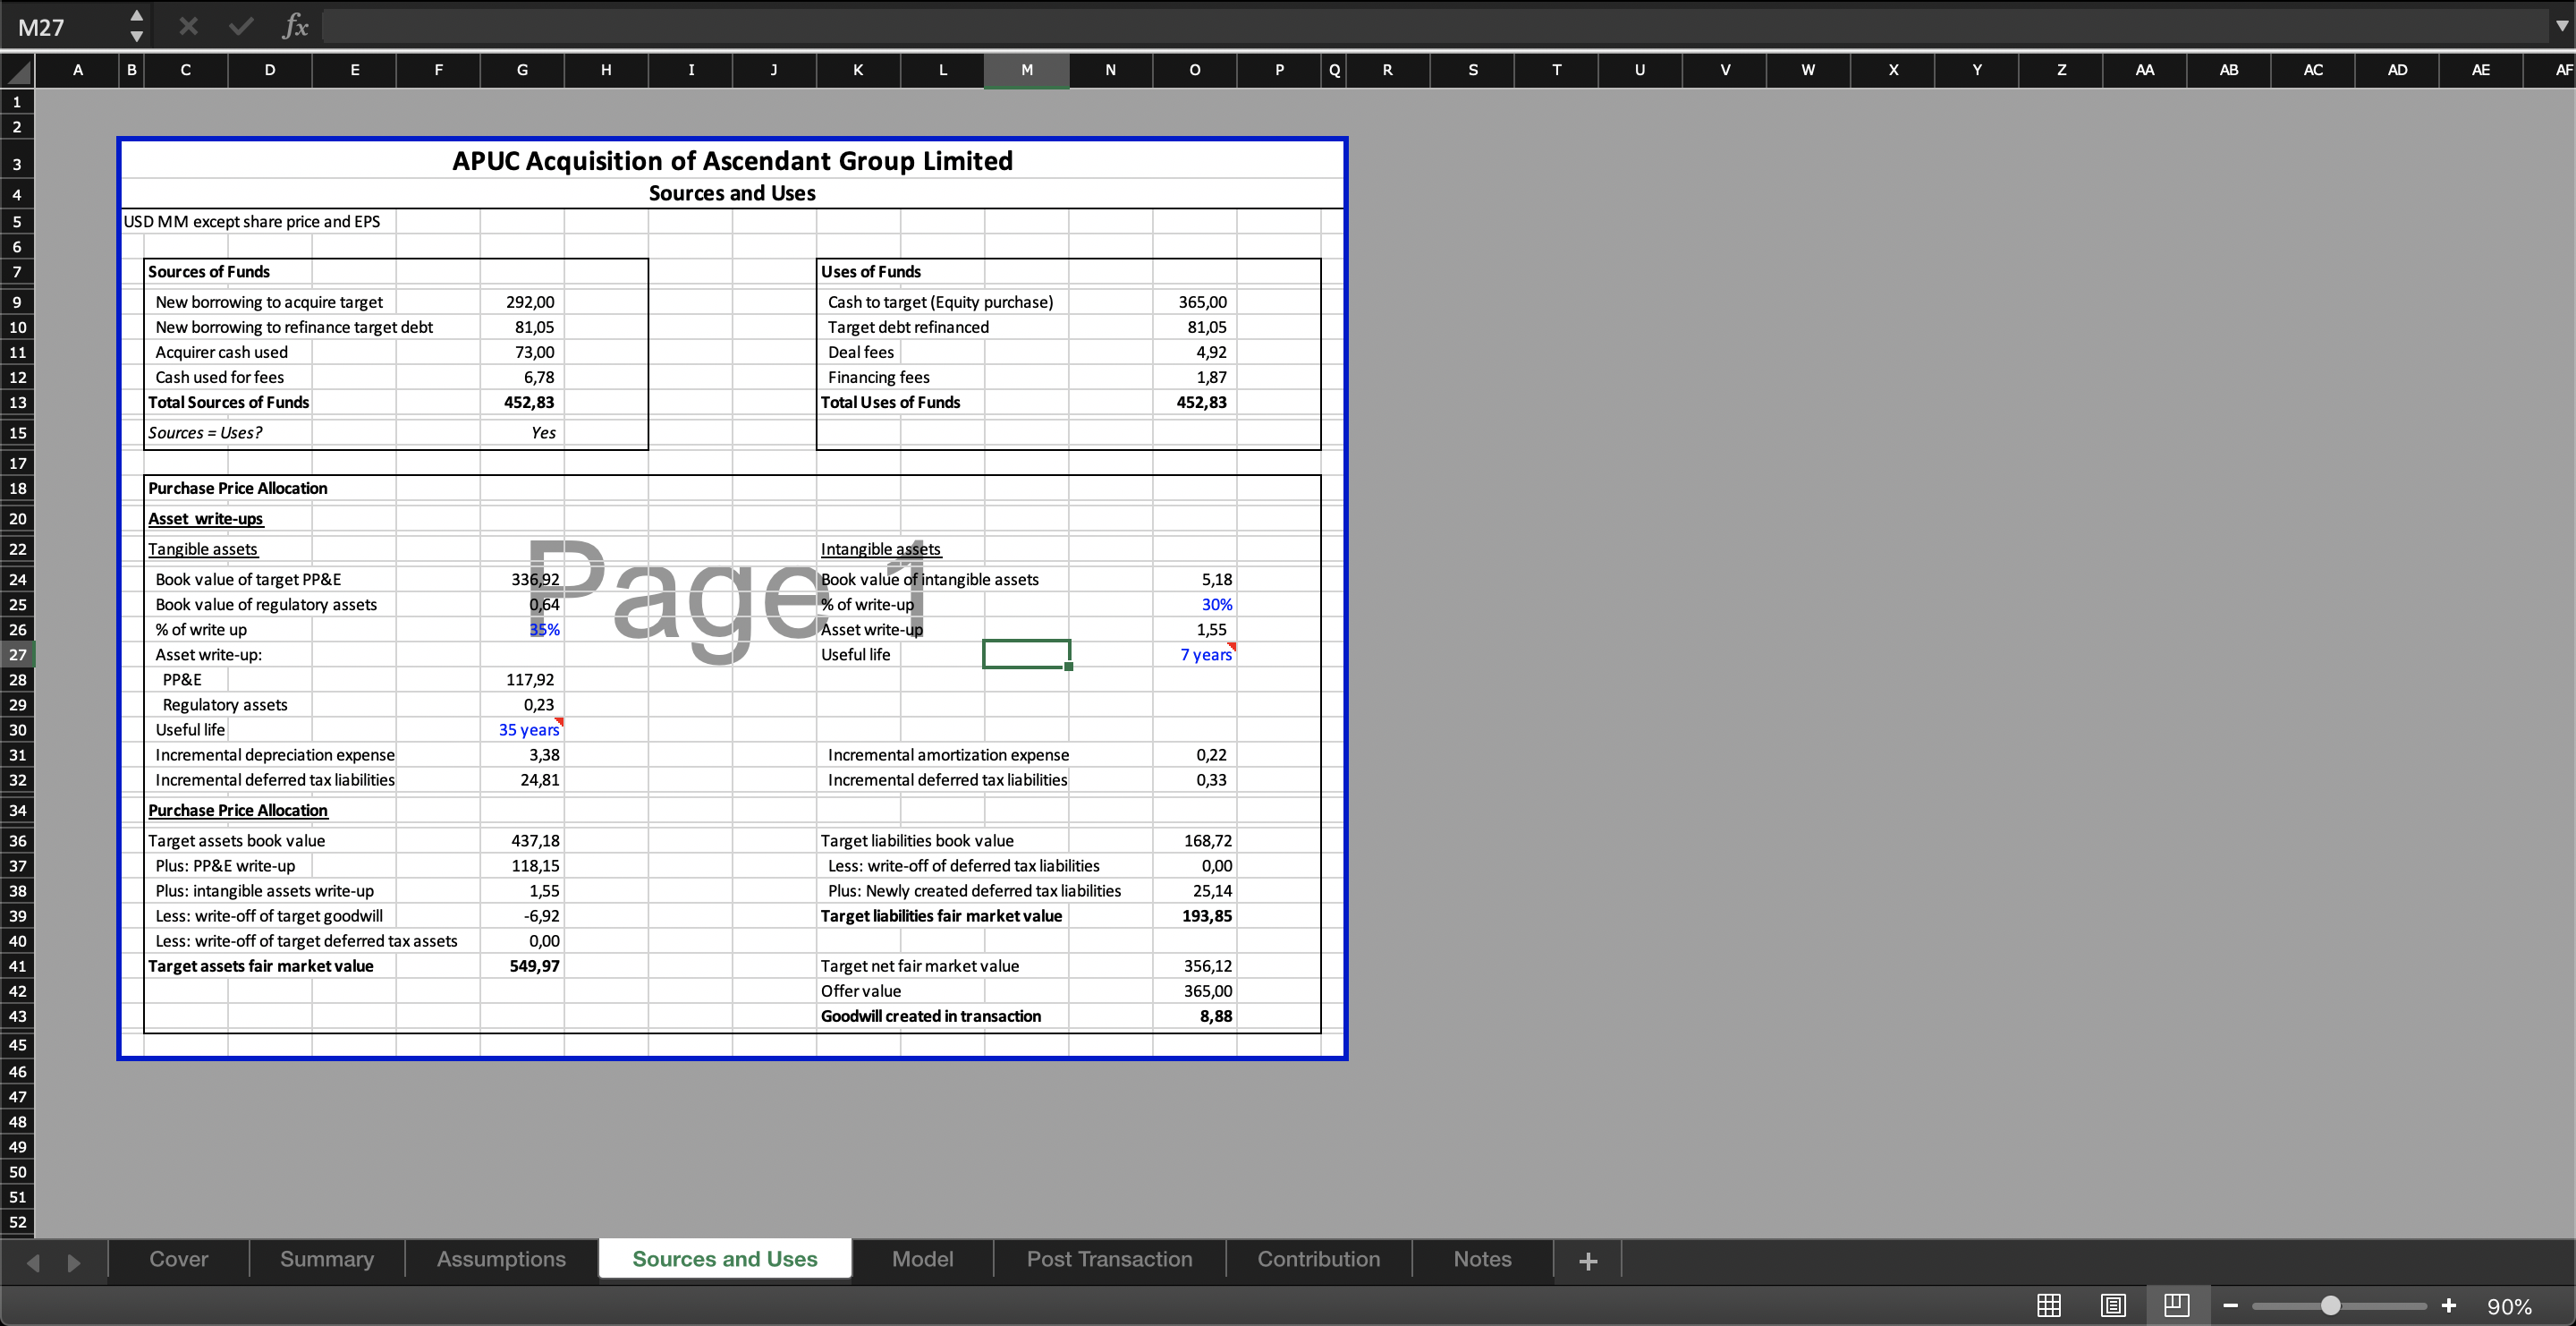This screenshot has height=1326, width=2576.
Task: Switch to Page Layout view icon
Action: [2113, 1305]
